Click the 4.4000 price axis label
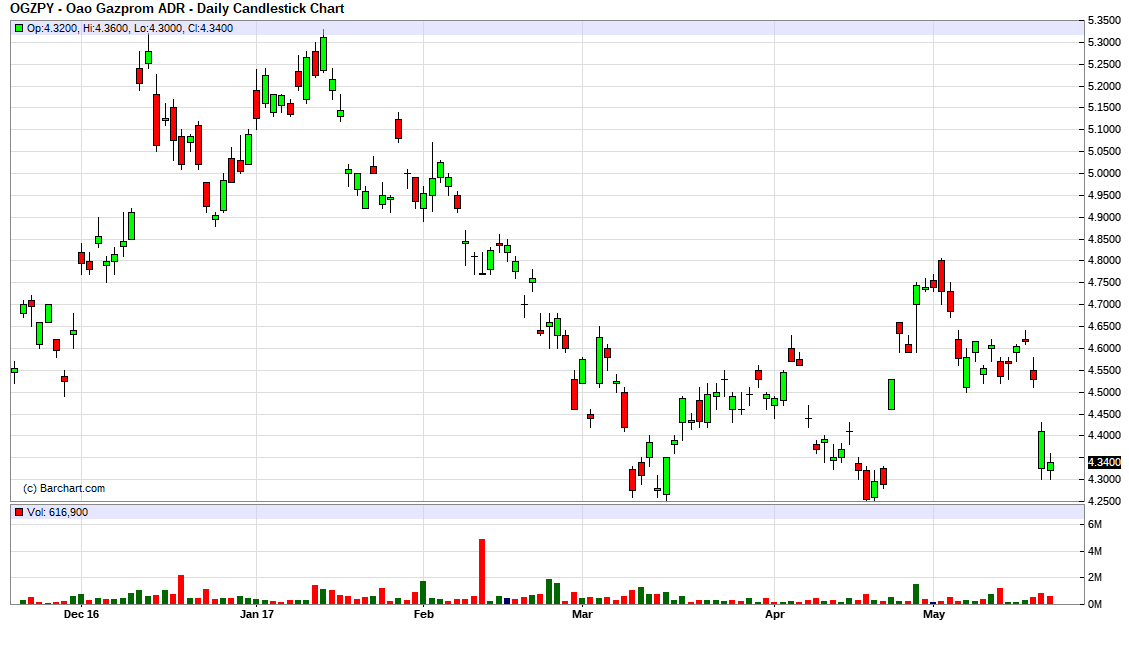The width and height of the screenshot is (1129, 645). [1105, 436]
